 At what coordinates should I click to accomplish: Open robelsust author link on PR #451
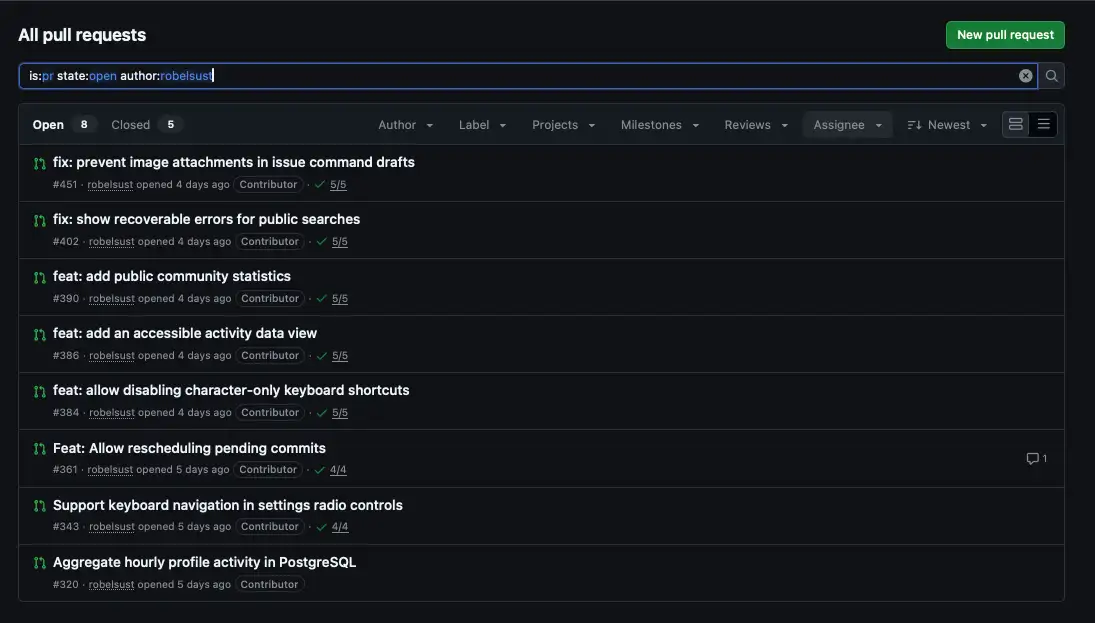pyautogui.click(x=110, y=184)
